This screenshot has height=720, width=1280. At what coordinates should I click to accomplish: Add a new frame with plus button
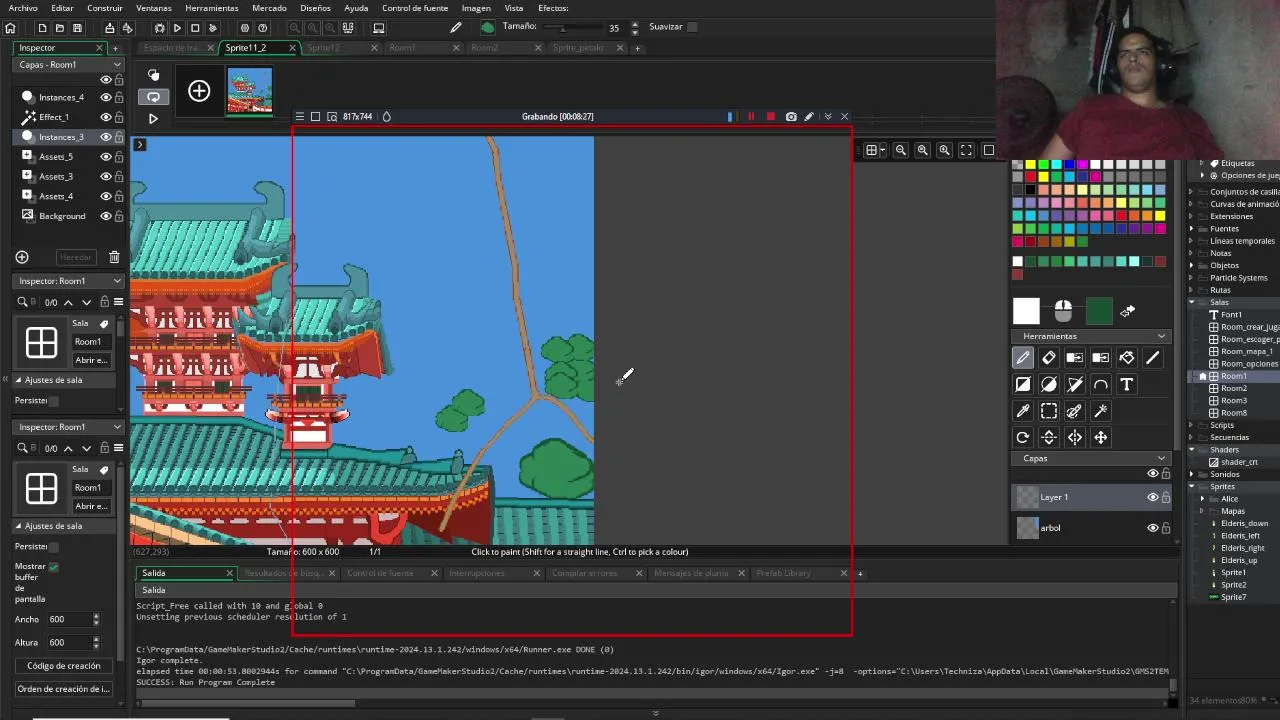(199, 92)
